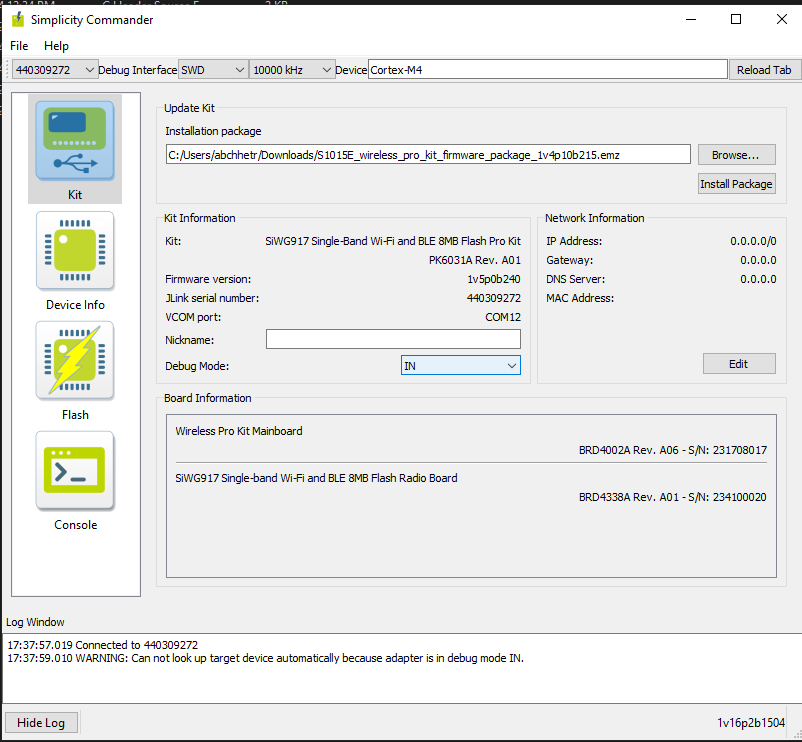The image size is (802, 742).
Task: Click the installation package path field
Action: 427,153
